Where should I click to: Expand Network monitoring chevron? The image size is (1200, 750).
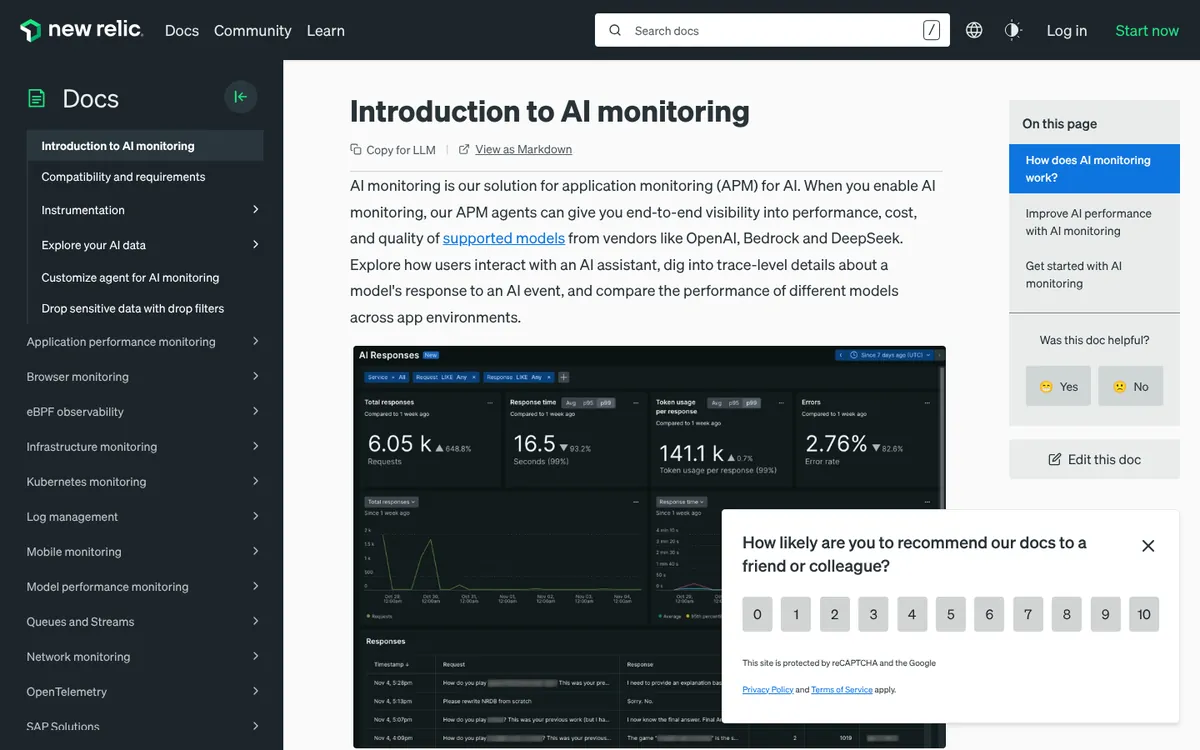pos(256,656)
